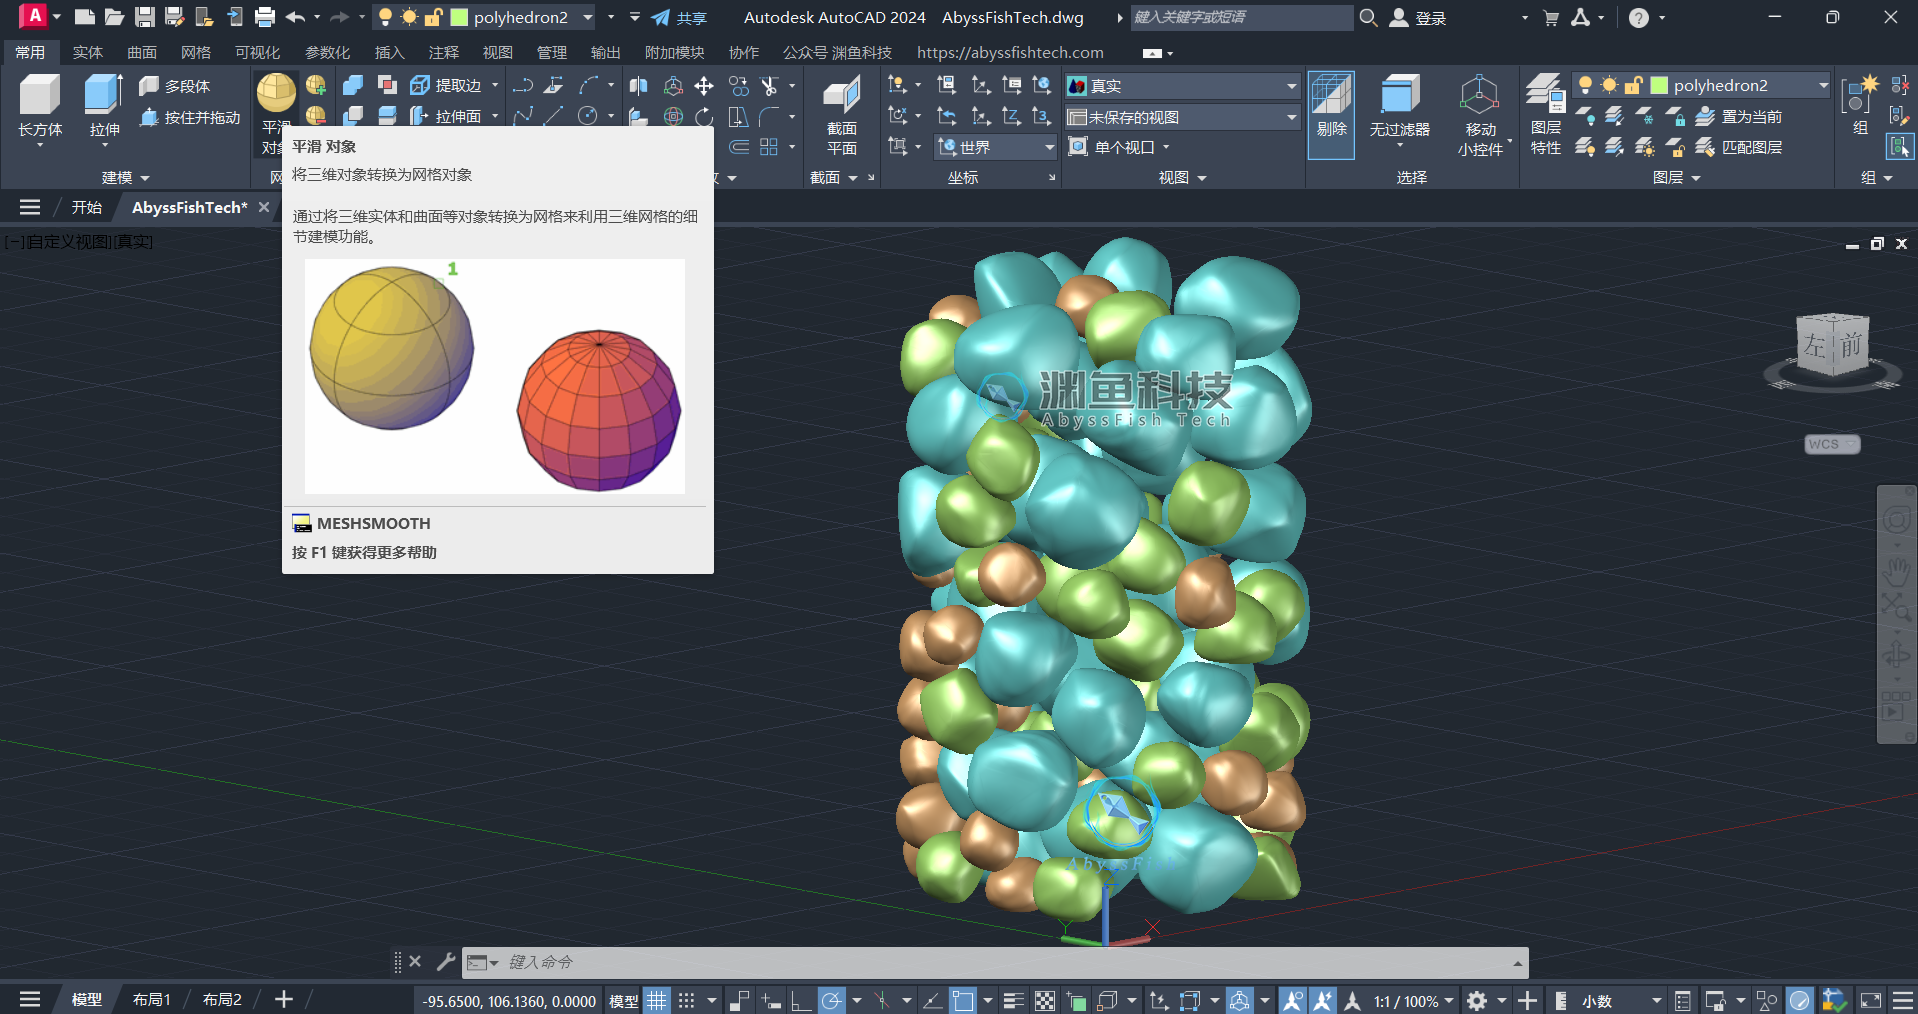
Task: Select the Box (长方体) solid tool
Action: click(x=40, y=105)
